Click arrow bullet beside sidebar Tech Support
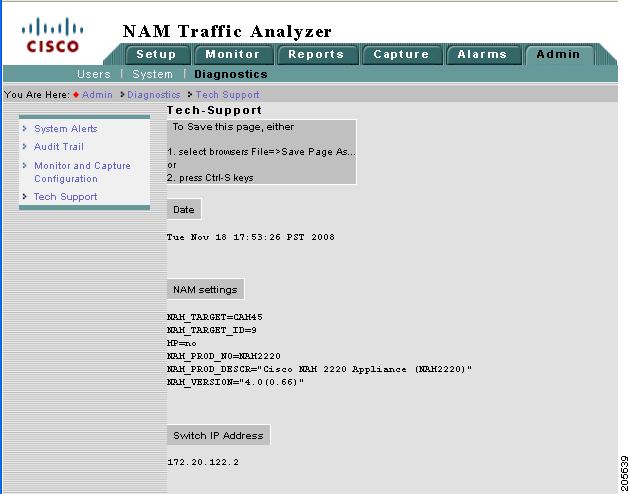The width and height of the screenshot is (630, 494). pyautogui.click(x=25, y=196)
